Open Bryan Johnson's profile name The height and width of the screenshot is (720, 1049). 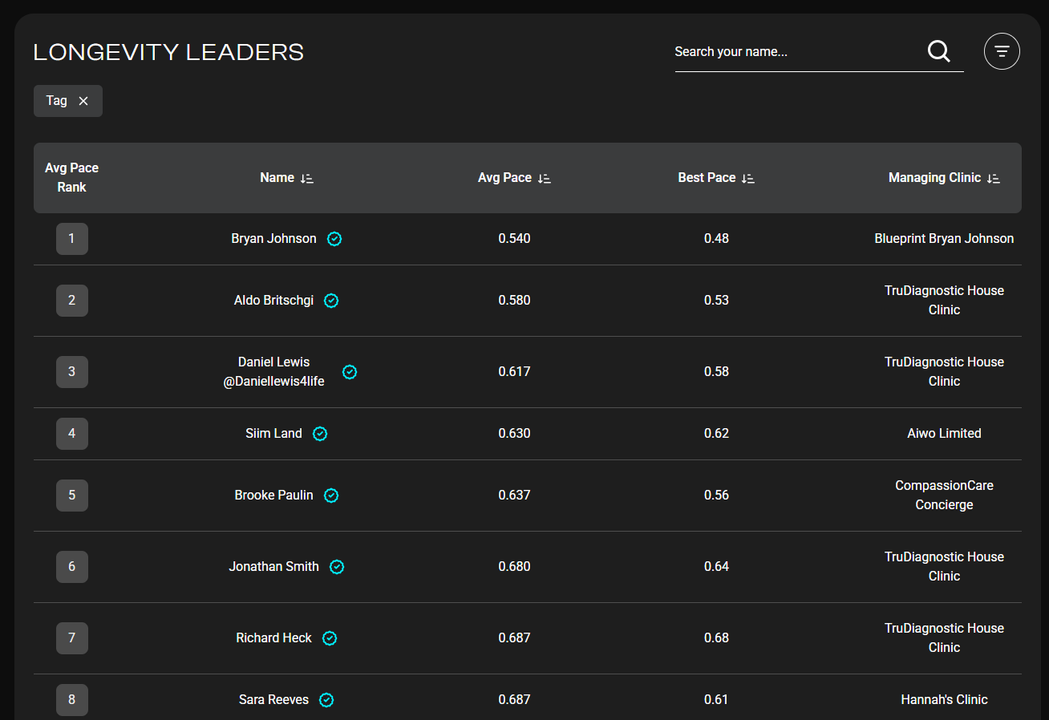click(x=273, y=239)
